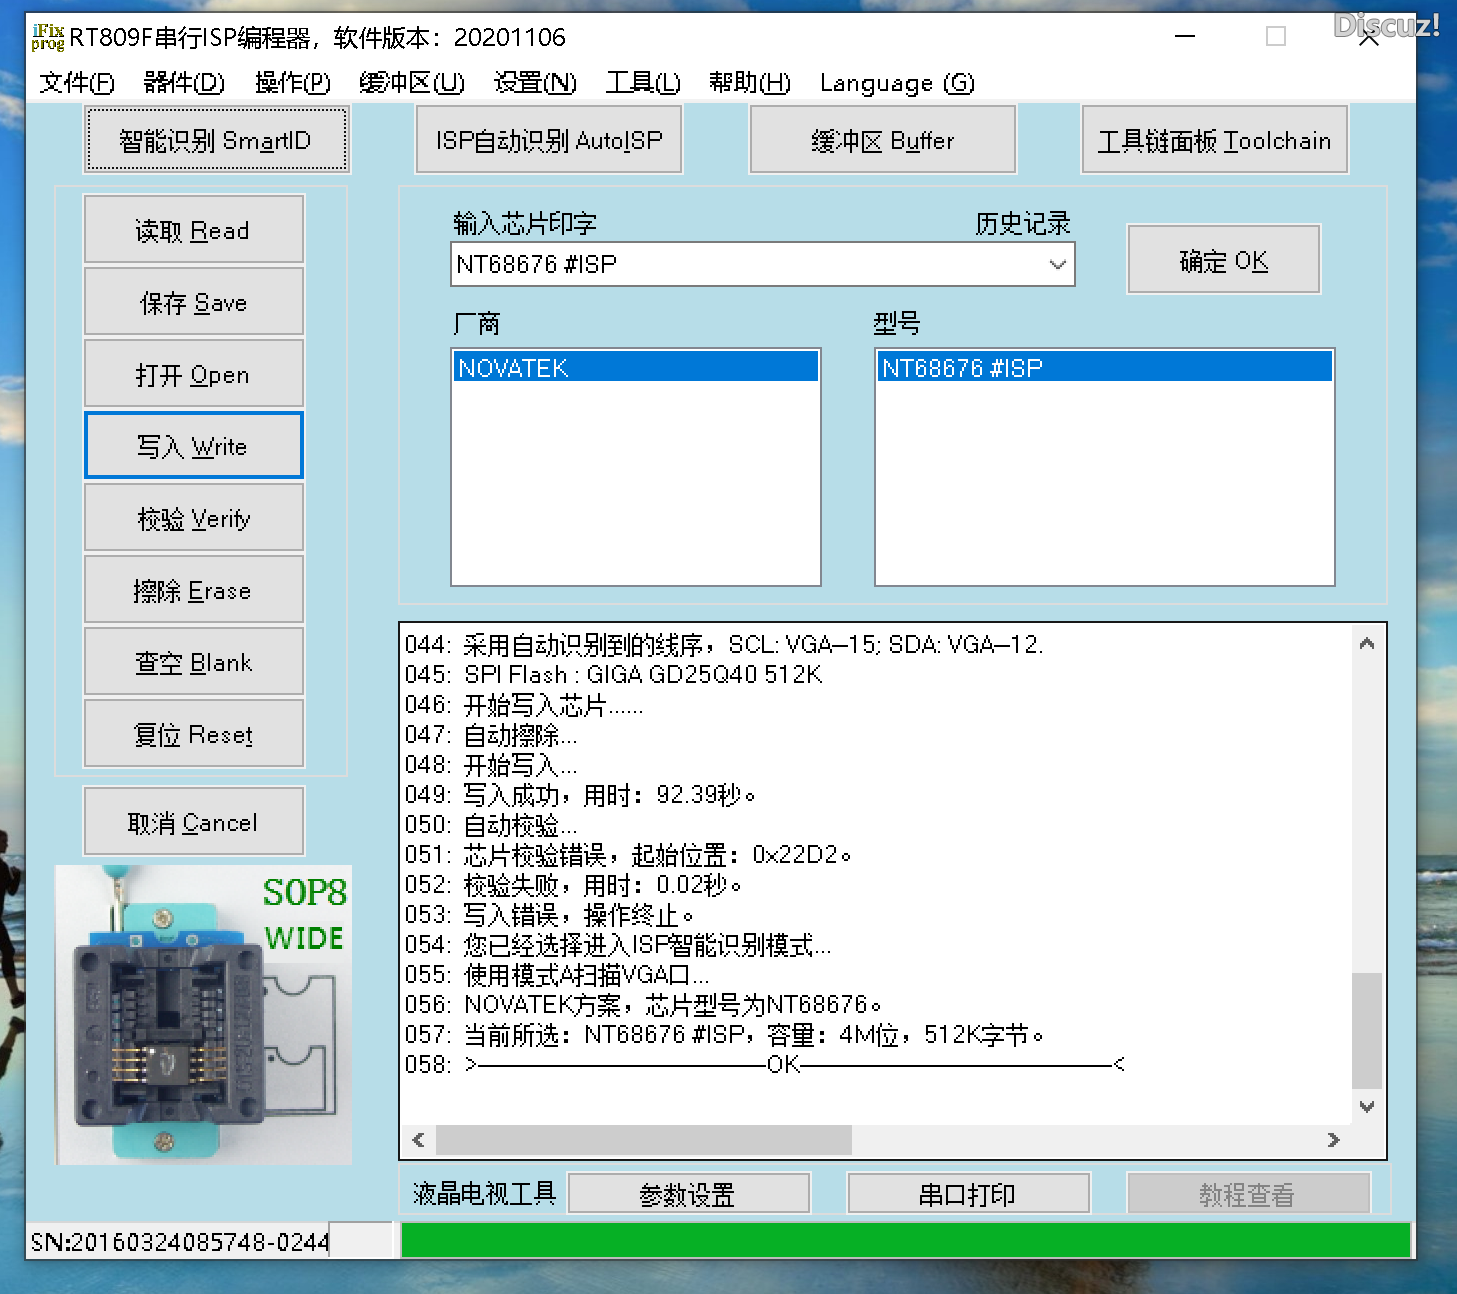Open the 智能识别 SmartID panel

216,139
